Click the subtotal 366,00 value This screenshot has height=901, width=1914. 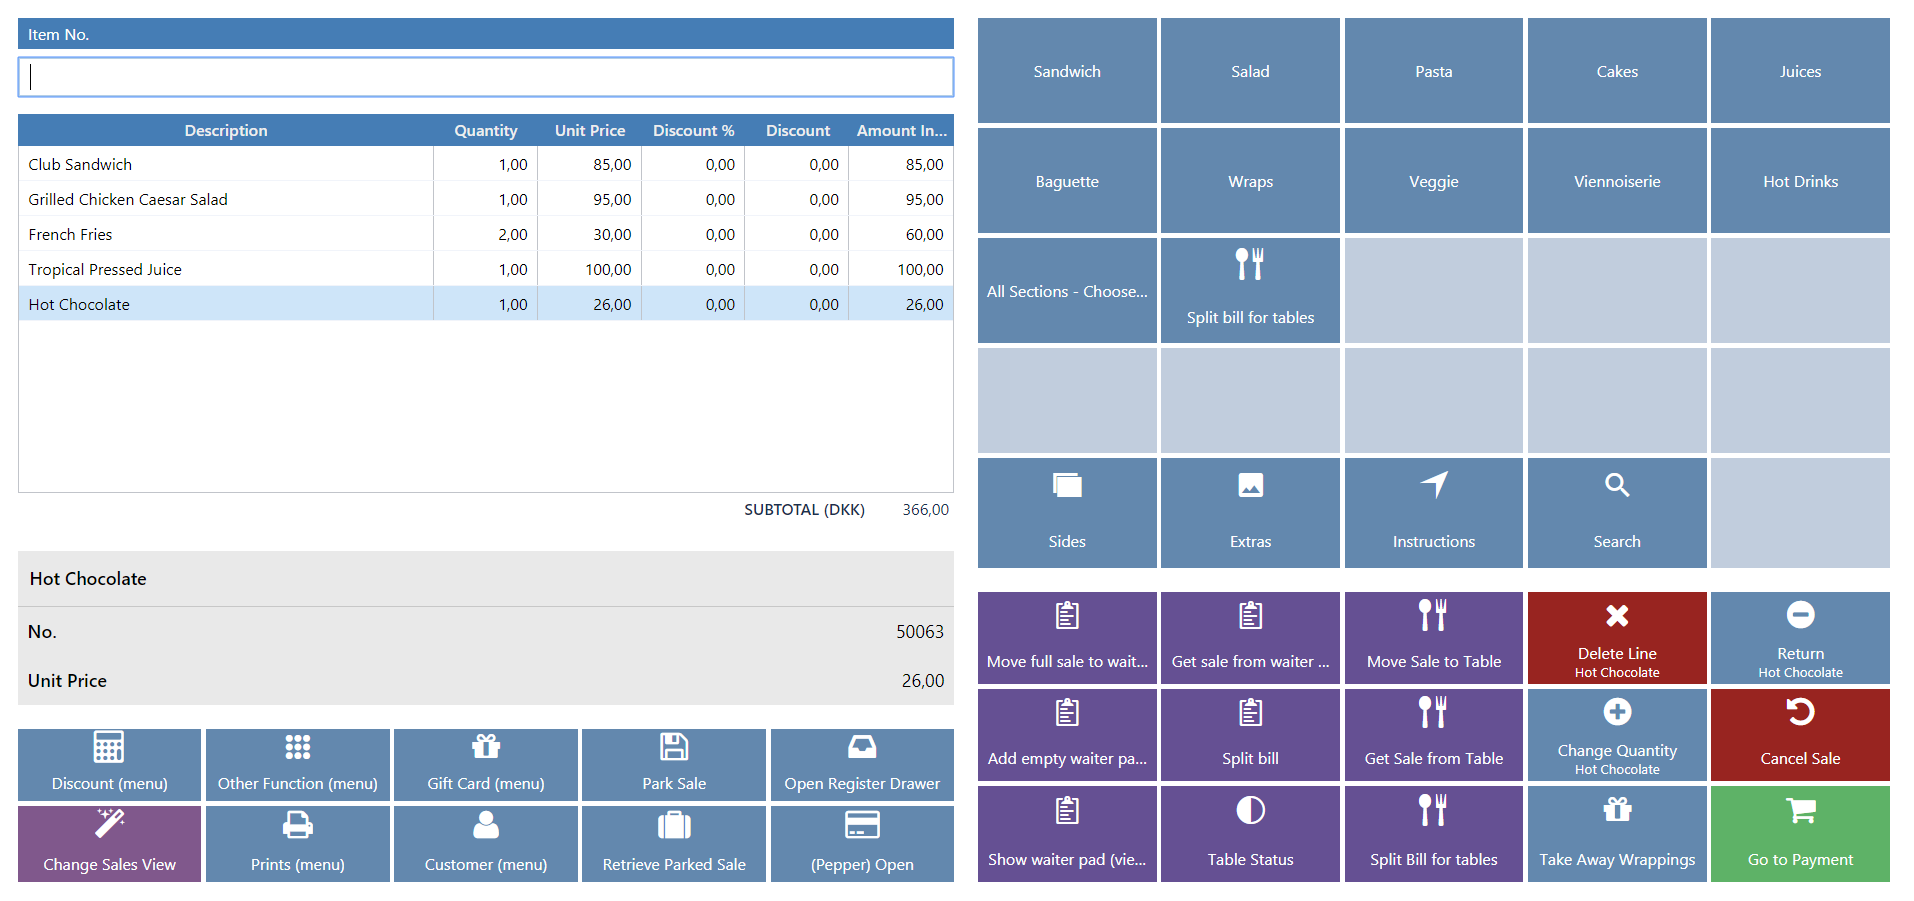(925, 509)
